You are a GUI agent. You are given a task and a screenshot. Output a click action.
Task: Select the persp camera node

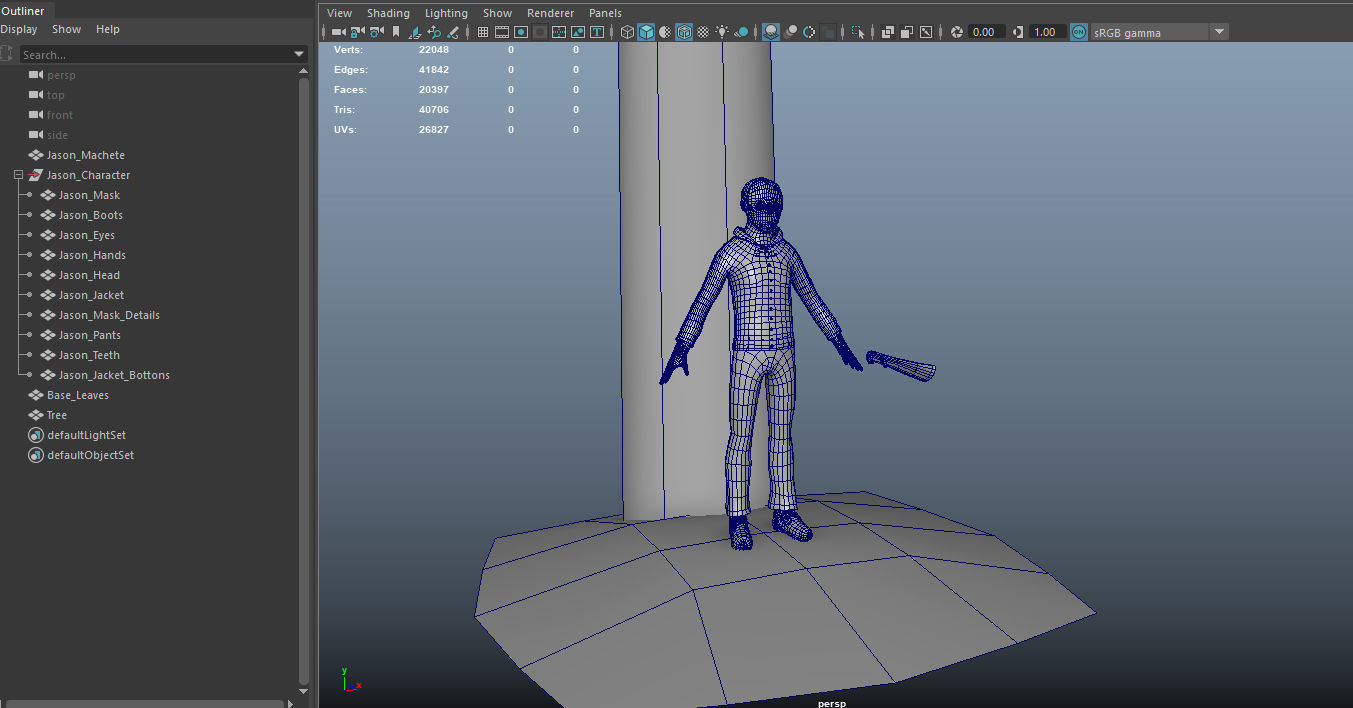[61, 75]
